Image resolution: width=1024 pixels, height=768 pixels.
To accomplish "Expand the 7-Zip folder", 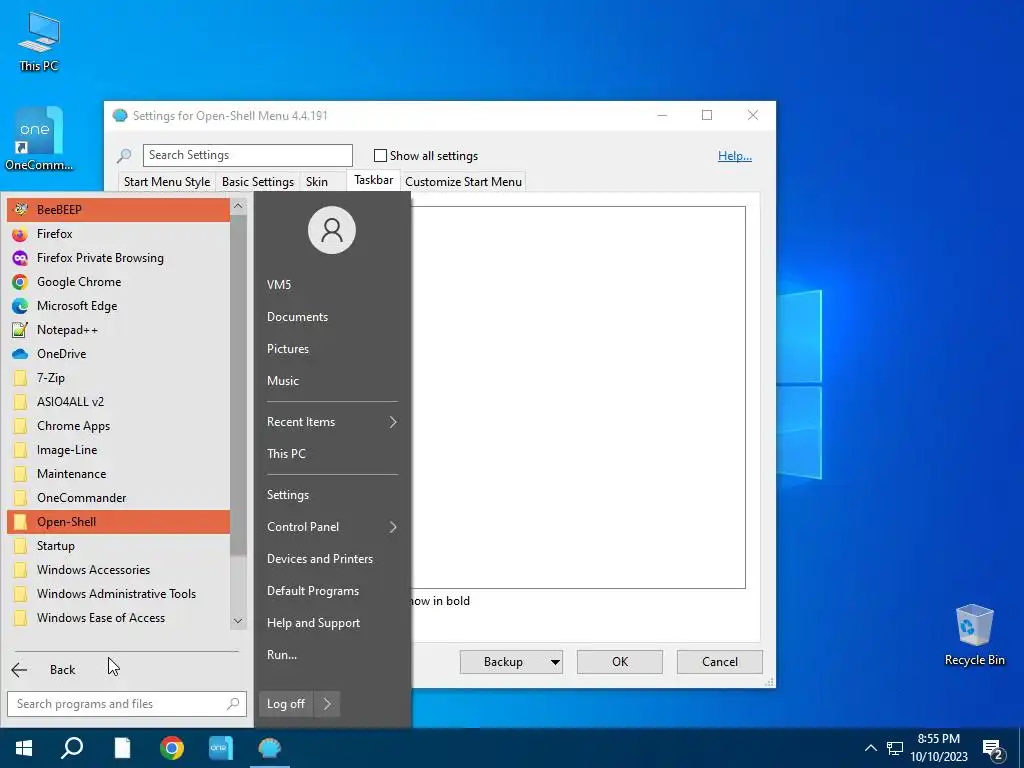I will coord(118,378).
